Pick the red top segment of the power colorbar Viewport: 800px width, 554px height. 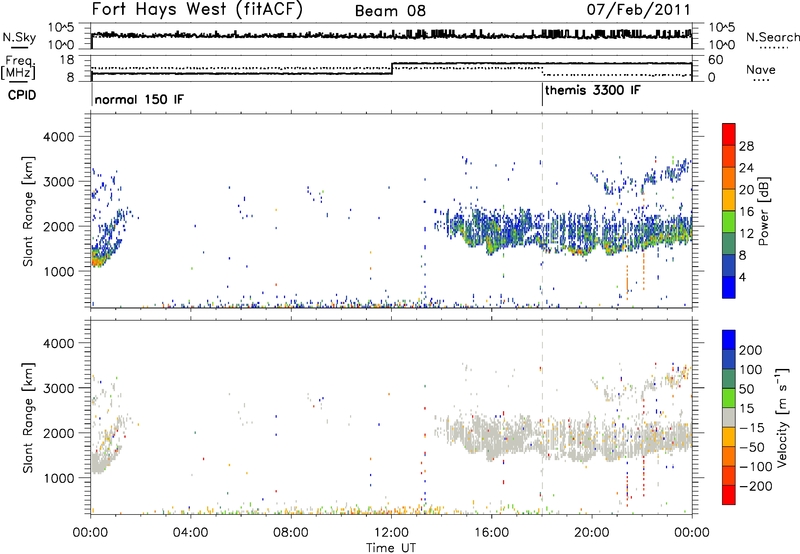[729, 134]
